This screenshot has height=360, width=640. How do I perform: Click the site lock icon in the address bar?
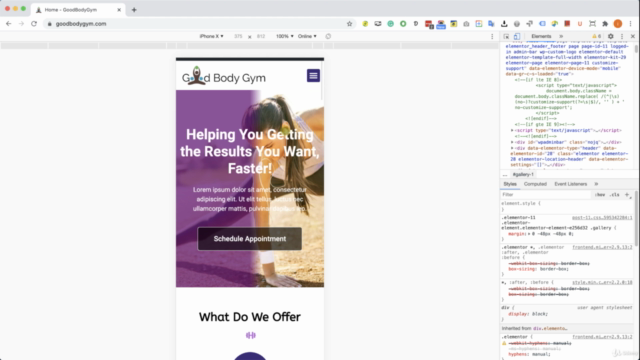[49, 24]
